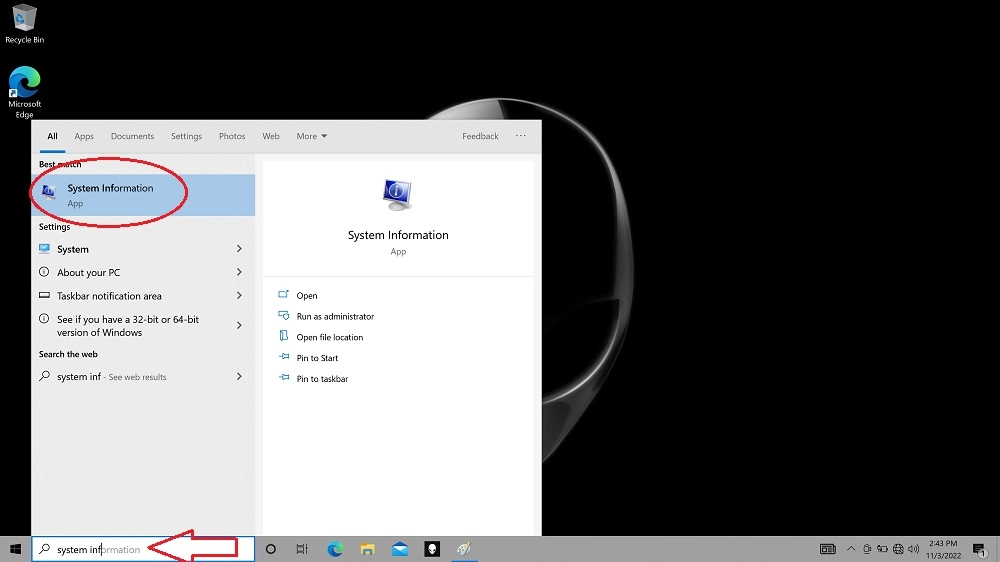Open 'system inf' web search result
The width and height of the screenshot is (1000, 562).
pos(143,376)
